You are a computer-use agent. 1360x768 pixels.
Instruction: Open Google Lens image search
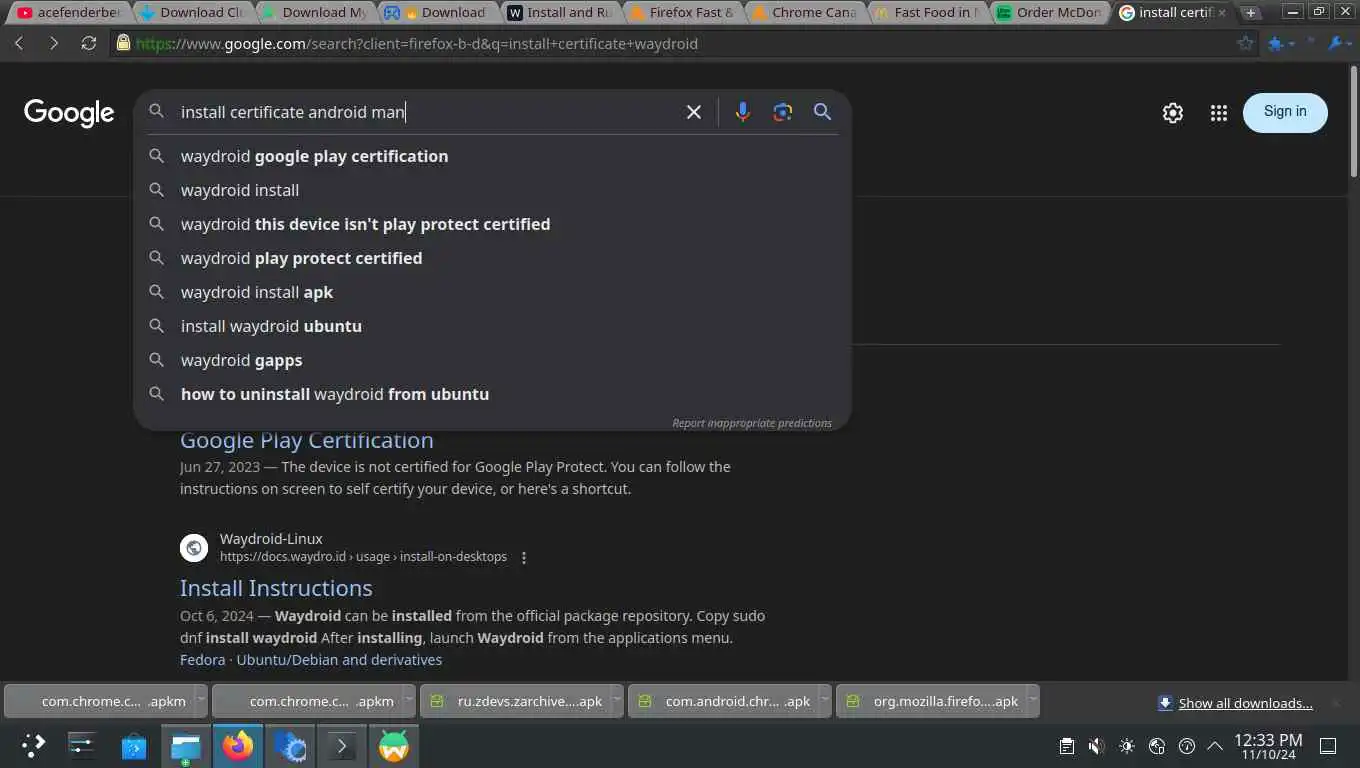pos(783,112)
